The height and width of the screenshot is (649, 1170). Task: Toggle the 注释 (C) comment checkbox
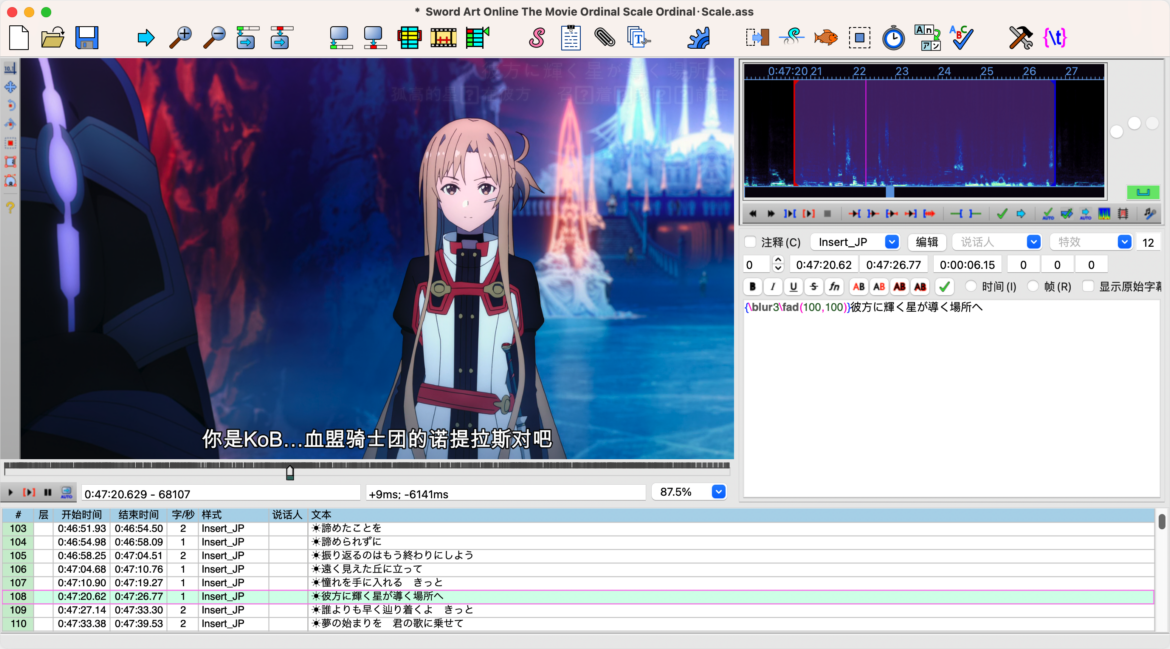pyautogui.click(x=751, y=242)
